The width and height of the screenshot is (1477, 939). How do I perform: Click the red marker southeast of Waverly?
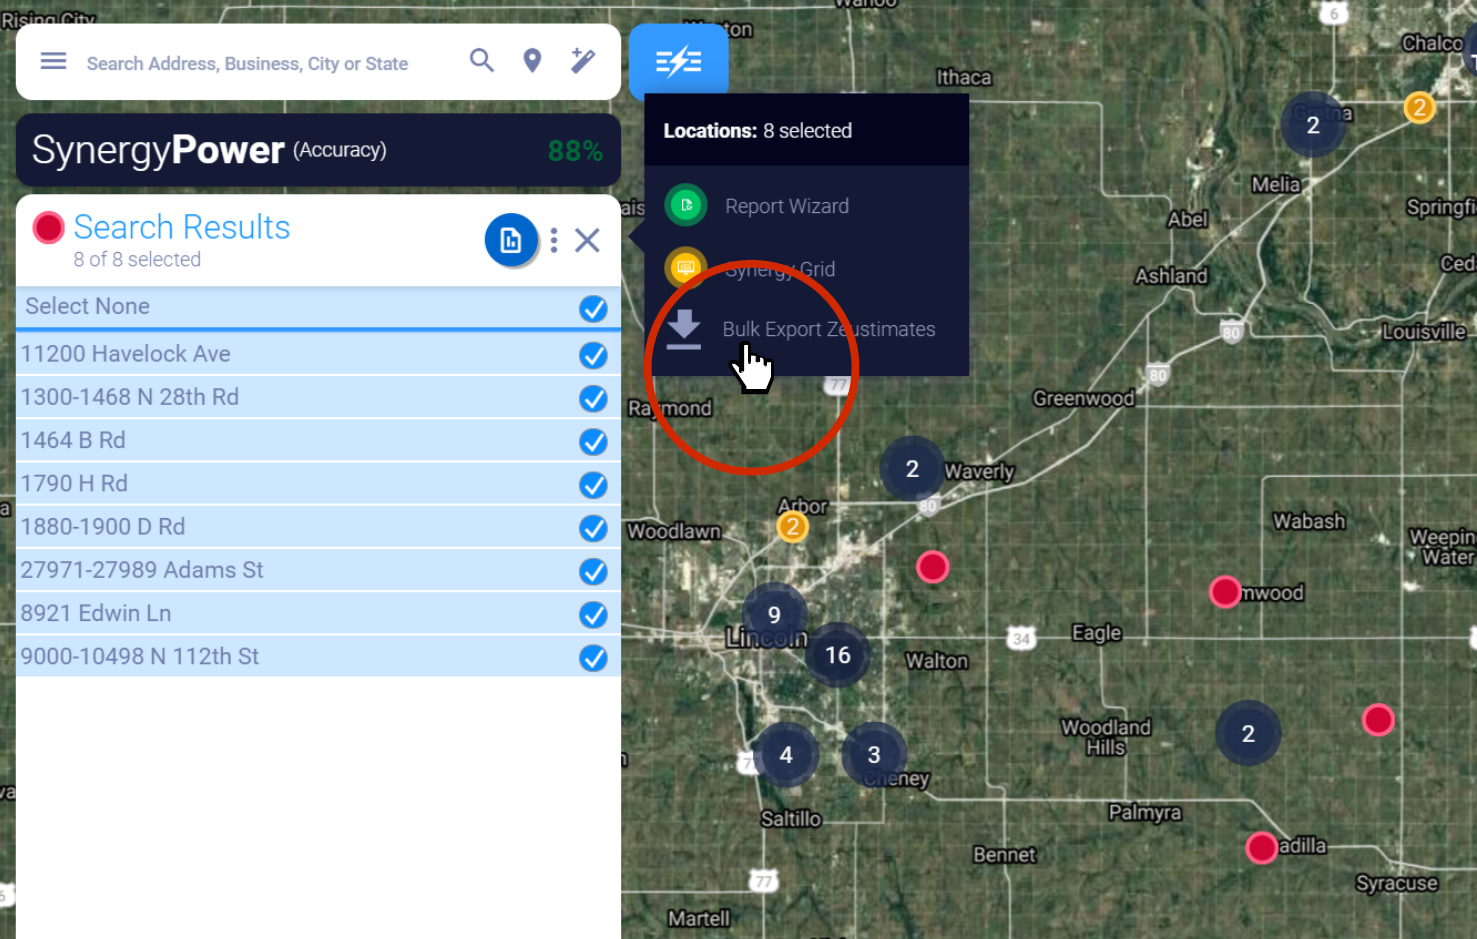coord(933,567)
